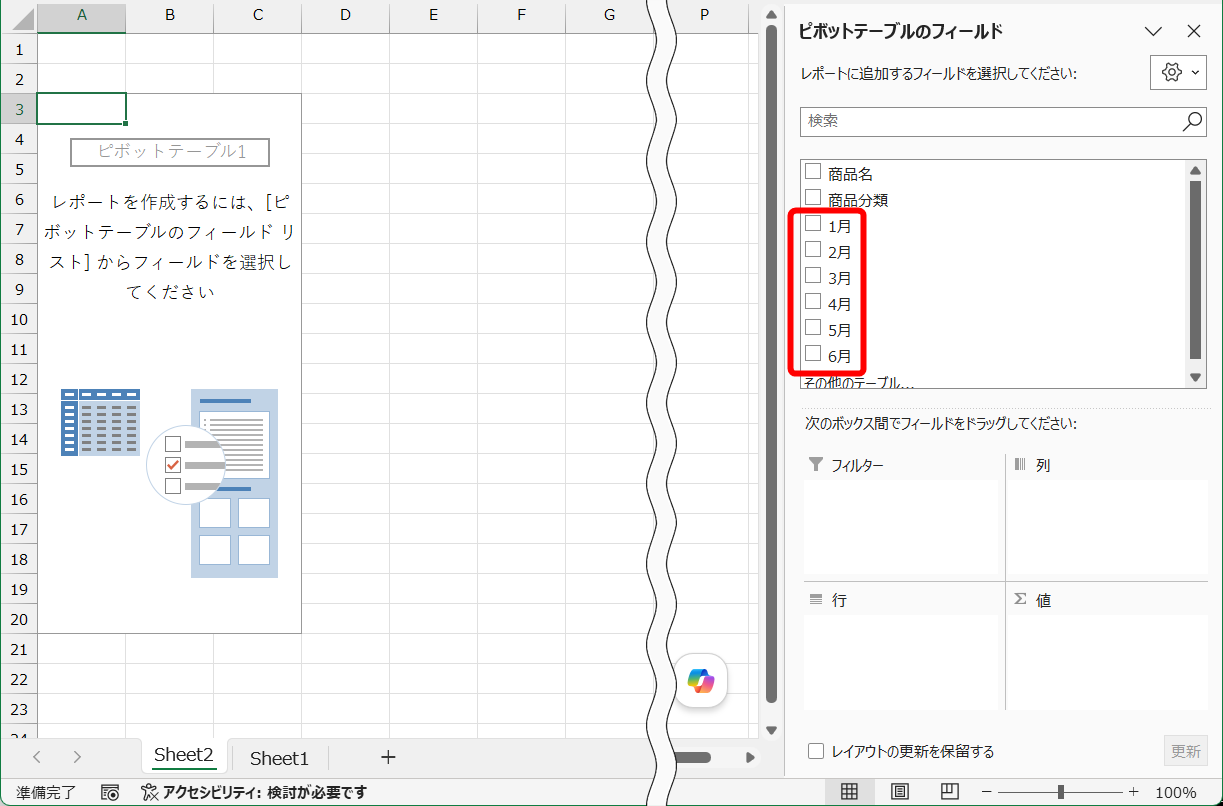Select column P header
Screen dimensions: 1223x806
tap(705, 15)
